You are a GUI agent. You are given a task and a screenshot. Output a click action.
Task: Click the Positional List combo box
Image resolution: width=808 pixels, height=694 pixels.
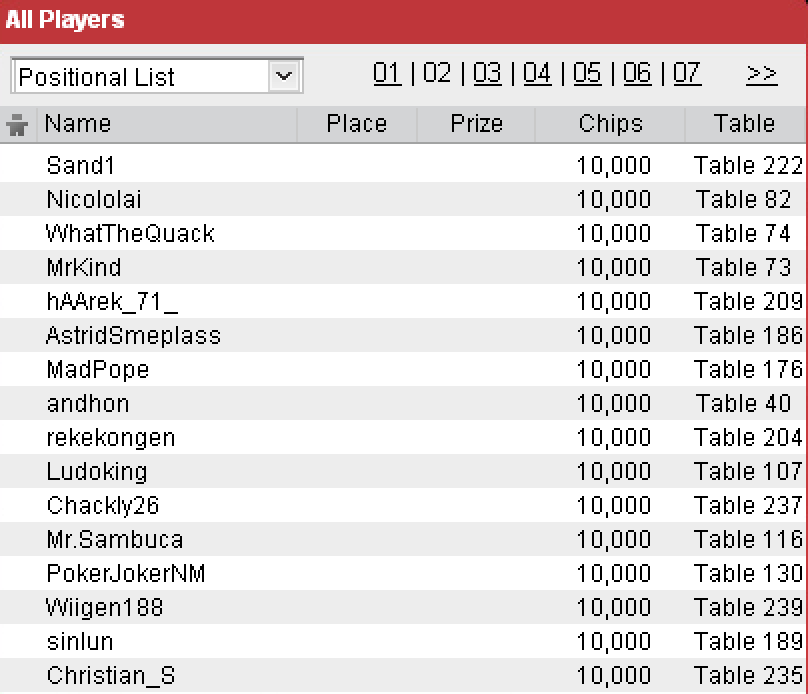click(x=157, y=76)
